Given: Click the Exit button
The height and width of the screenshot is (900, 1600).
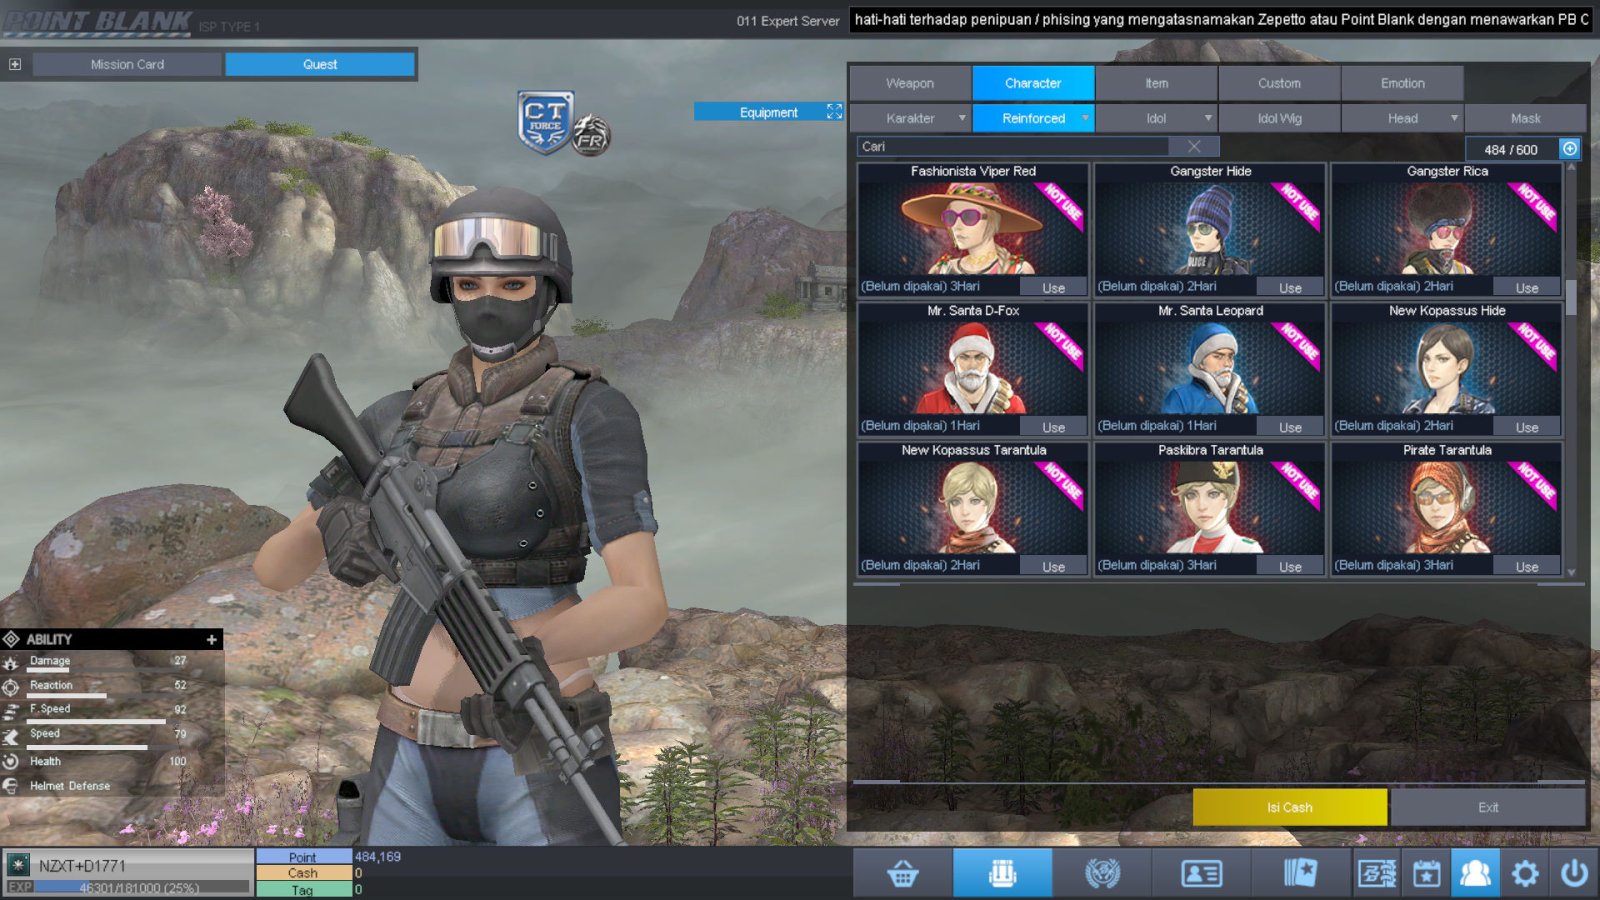Looking at the screenshot, I should click(x=1488, y=807).
